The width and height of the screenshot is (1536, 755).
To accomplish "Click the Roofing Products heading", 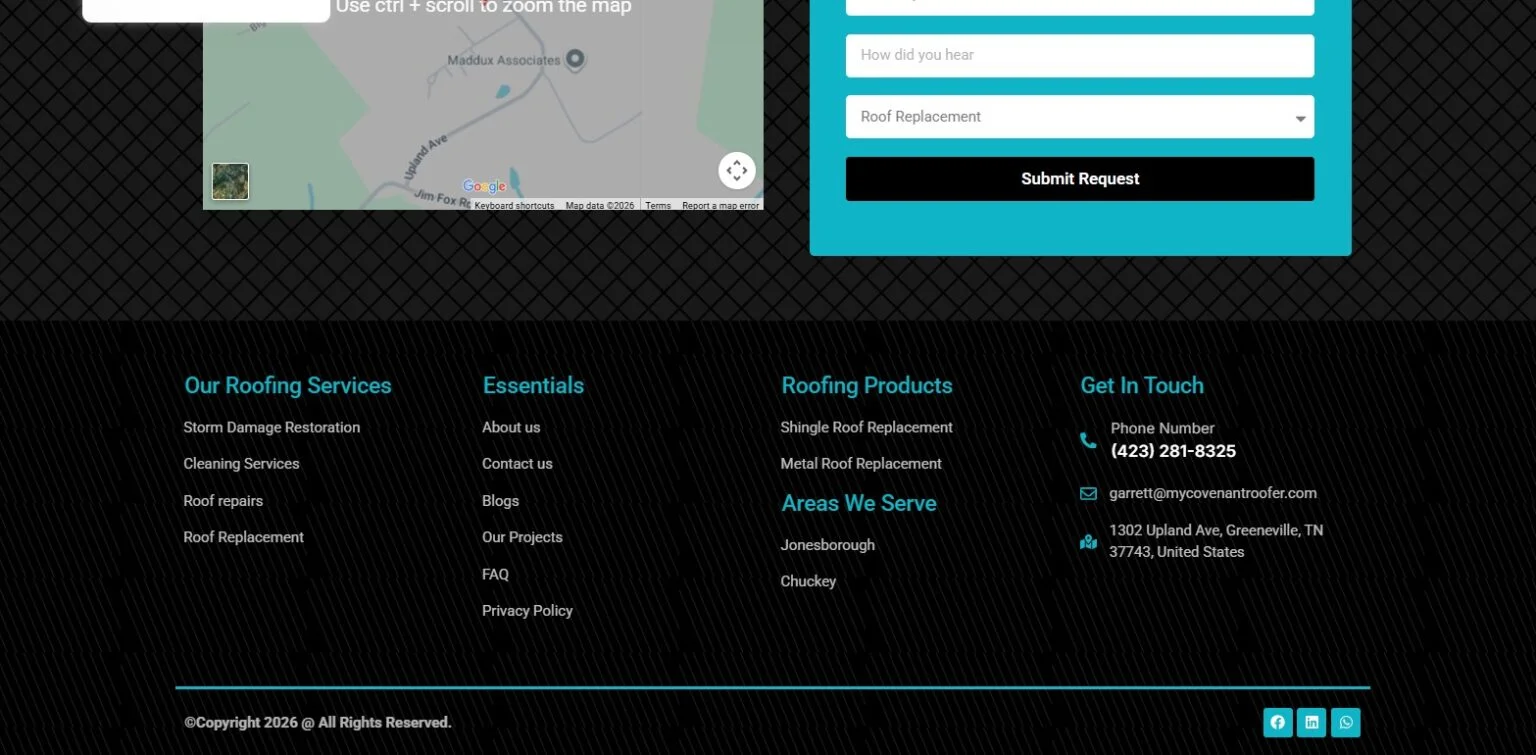I will (x=867, y=386).
